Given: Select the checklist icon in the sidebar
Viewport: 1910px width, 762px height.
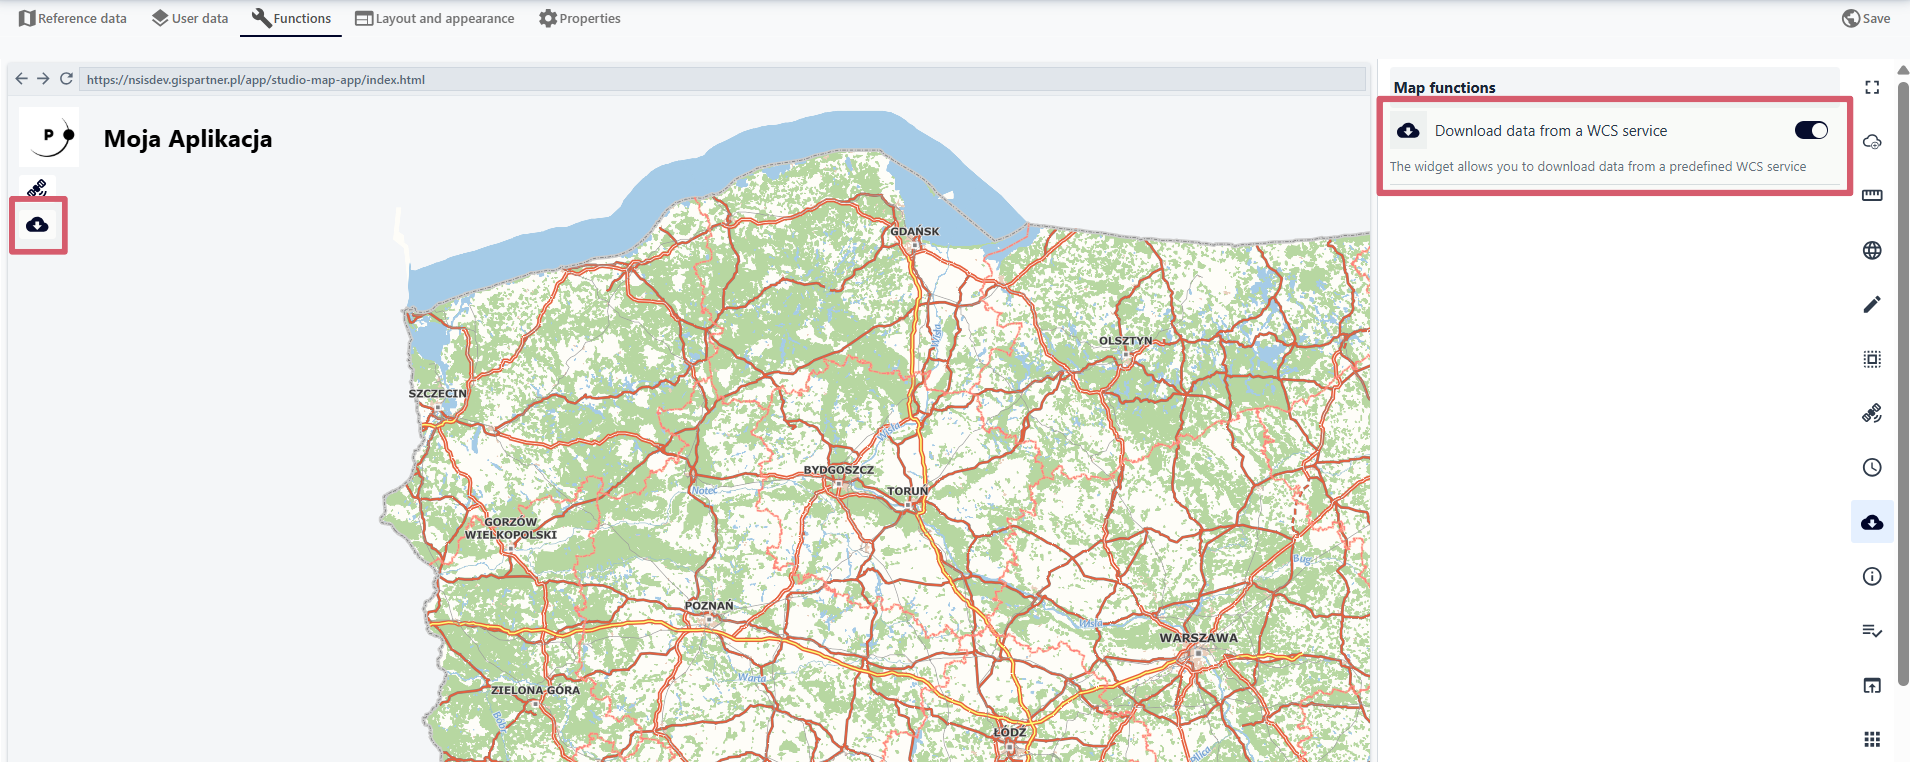Looking at the screenshot, I should [1872, 631].
